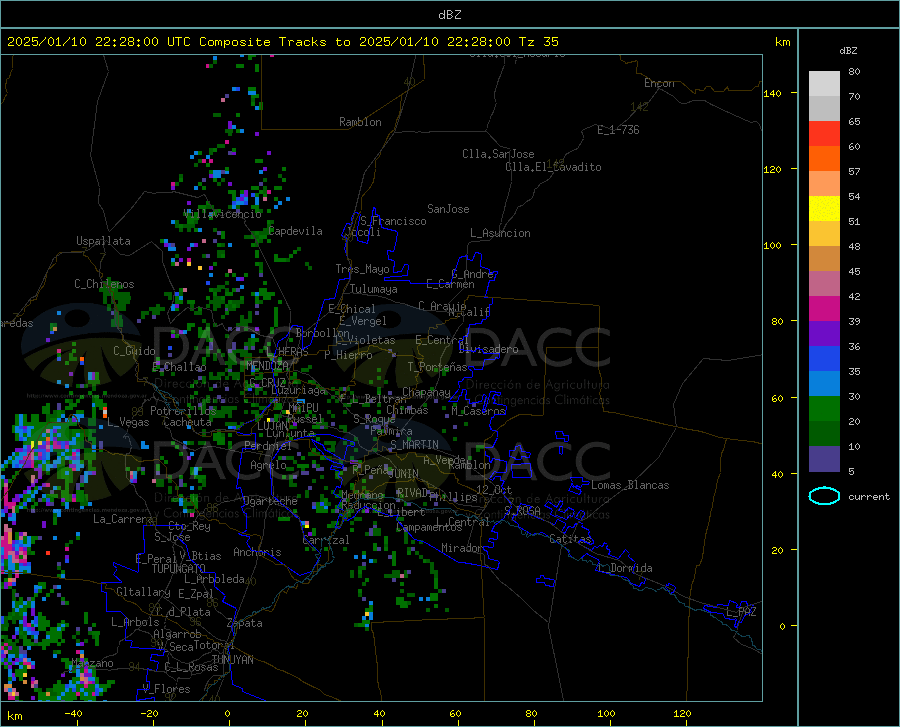
Task: Click the S_ROSA map label
Action: pyautogui.click(x=522, y=510)
